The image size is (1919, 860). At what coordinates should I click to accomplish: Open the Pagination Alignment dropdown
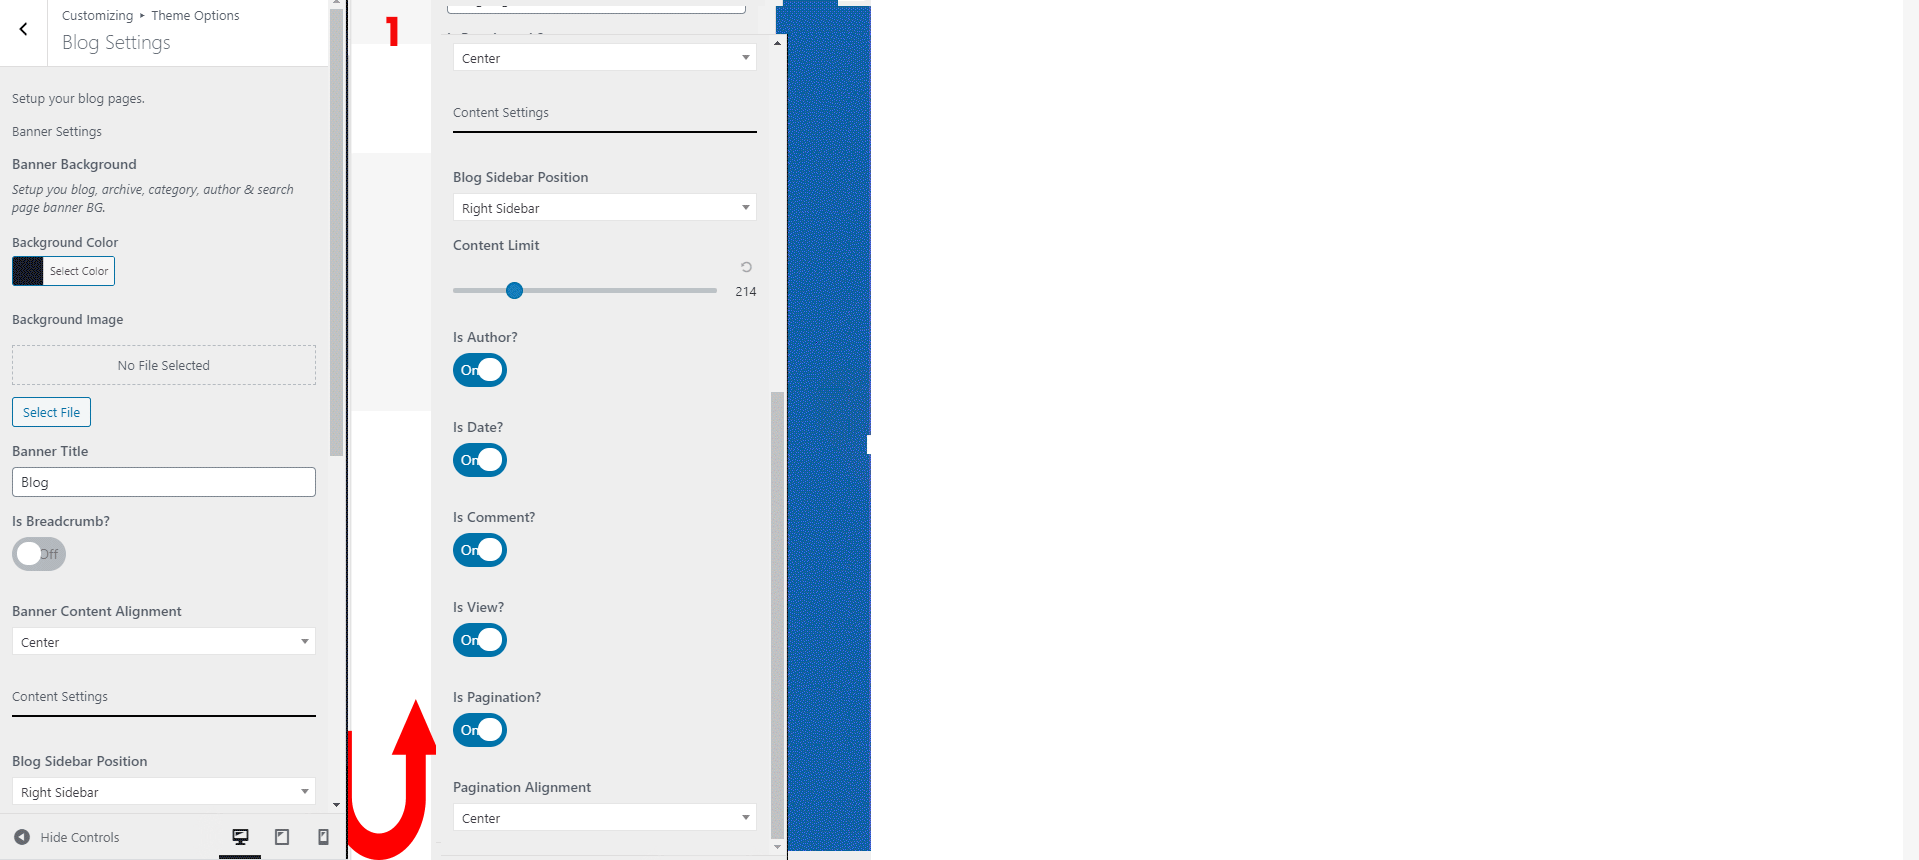[x=605, y=817]
